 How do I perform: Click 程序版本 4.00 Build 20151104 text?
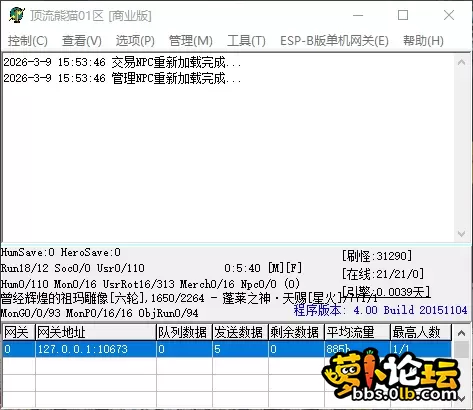[380, 310]
